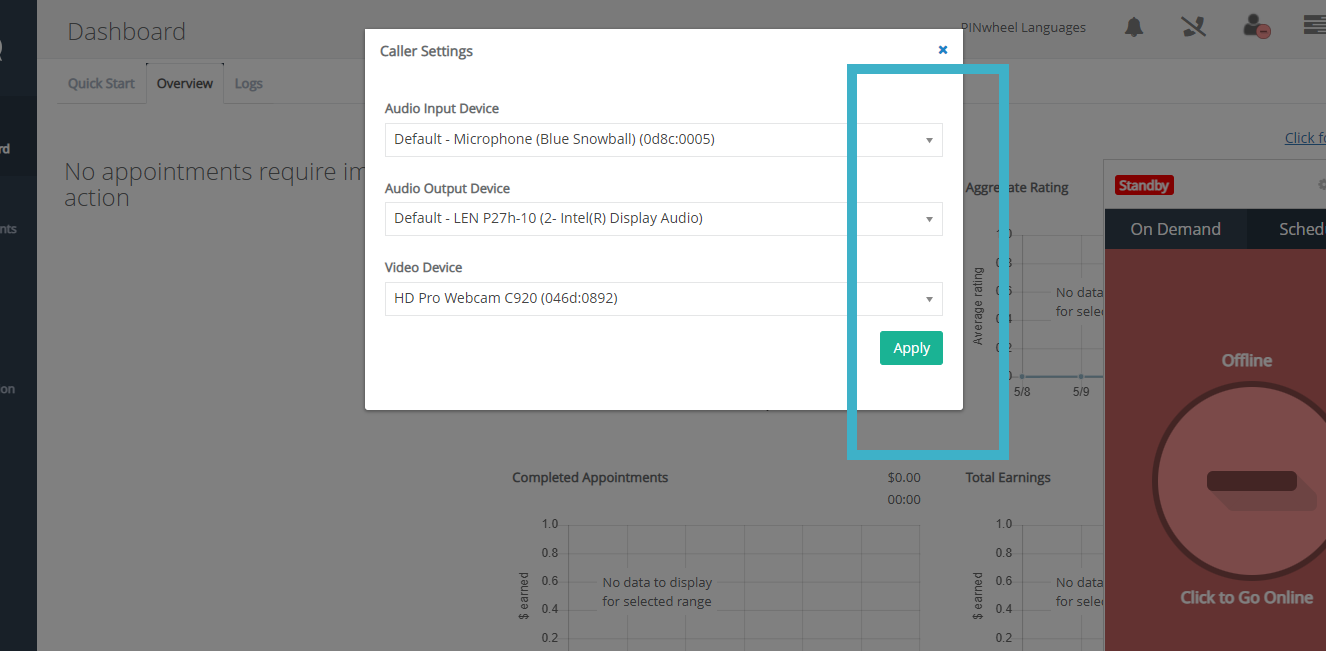Screen dimensions: 1326x651
Task: Follow the "Click fo..." link
Action: click(1305, 138)
